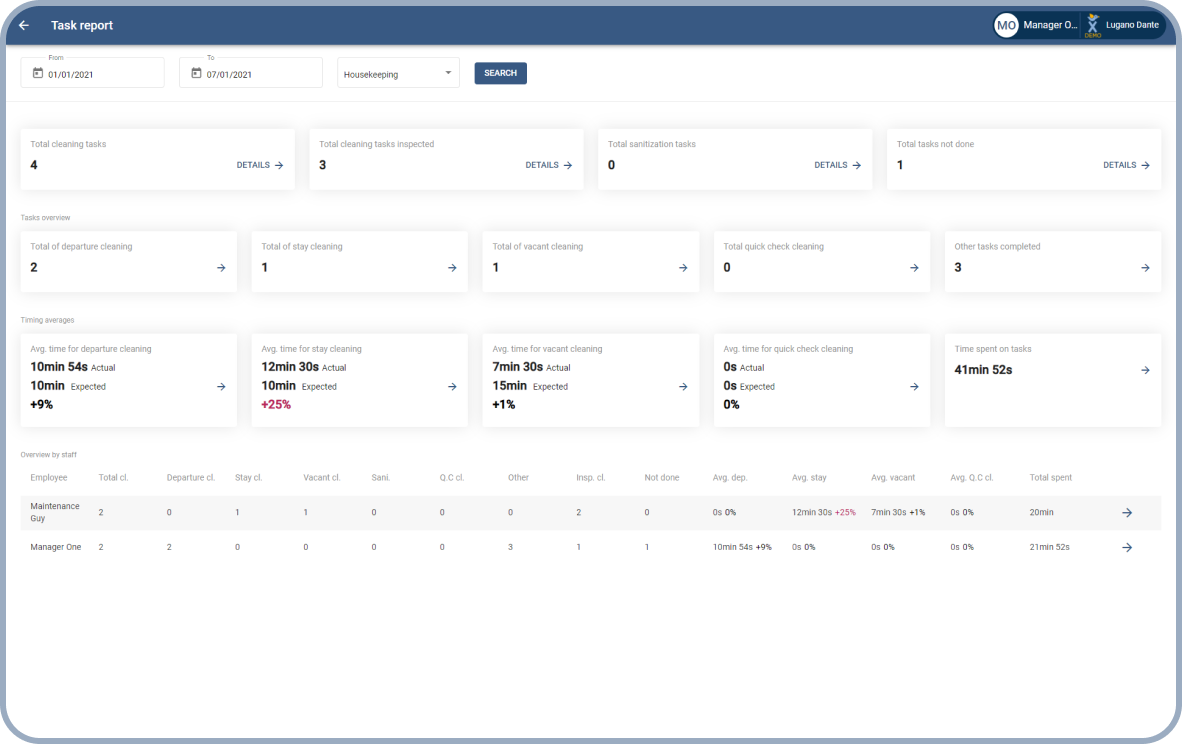
Task: Open DETAILS for total cleaning tasks
Action: pyautogui.click(x=260, y=165)
